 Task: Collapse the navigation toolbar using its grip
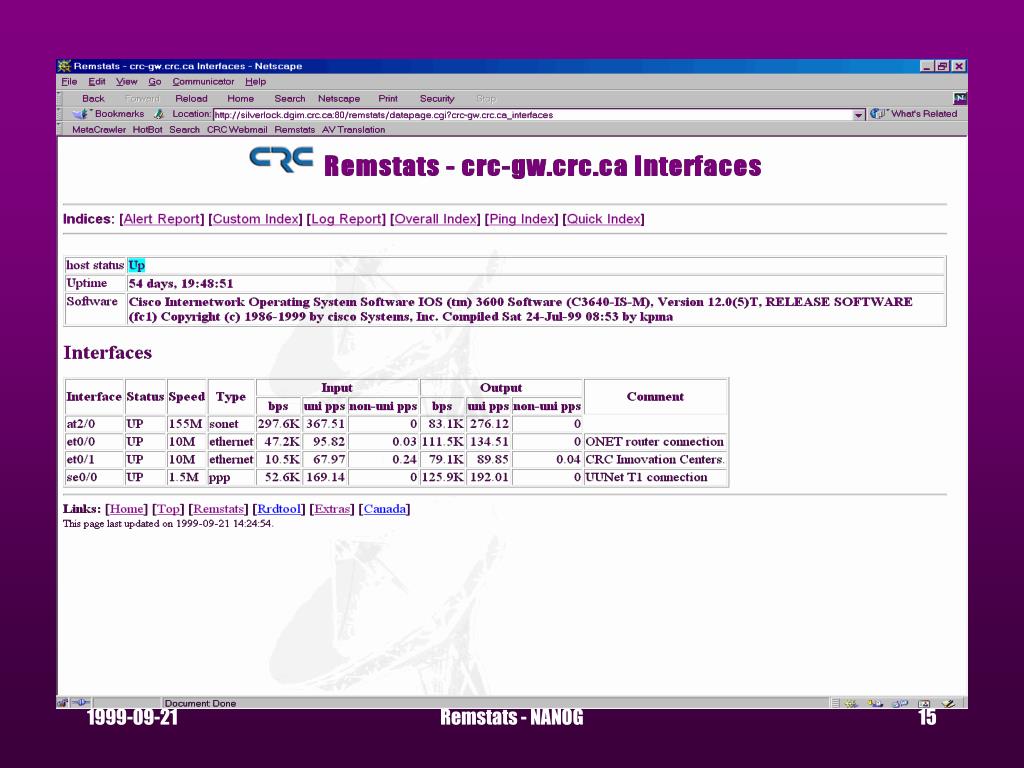[x=60, y=99]
